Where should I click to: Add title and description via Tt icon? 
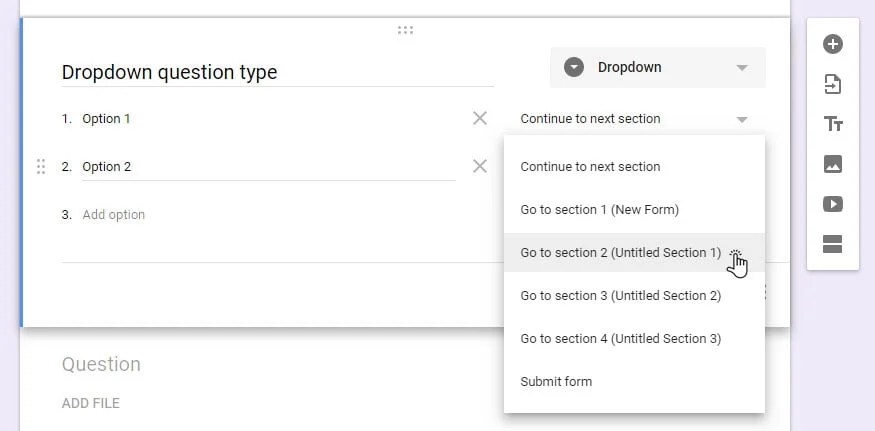pos(832,124)
